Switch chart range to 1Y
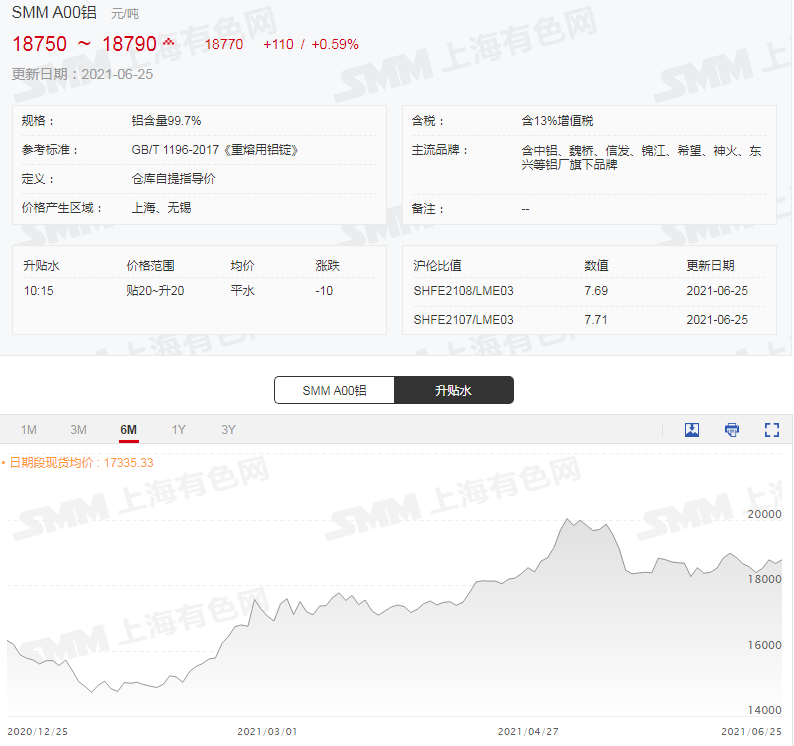The image size is (794, 746). (x=178, y=430)
